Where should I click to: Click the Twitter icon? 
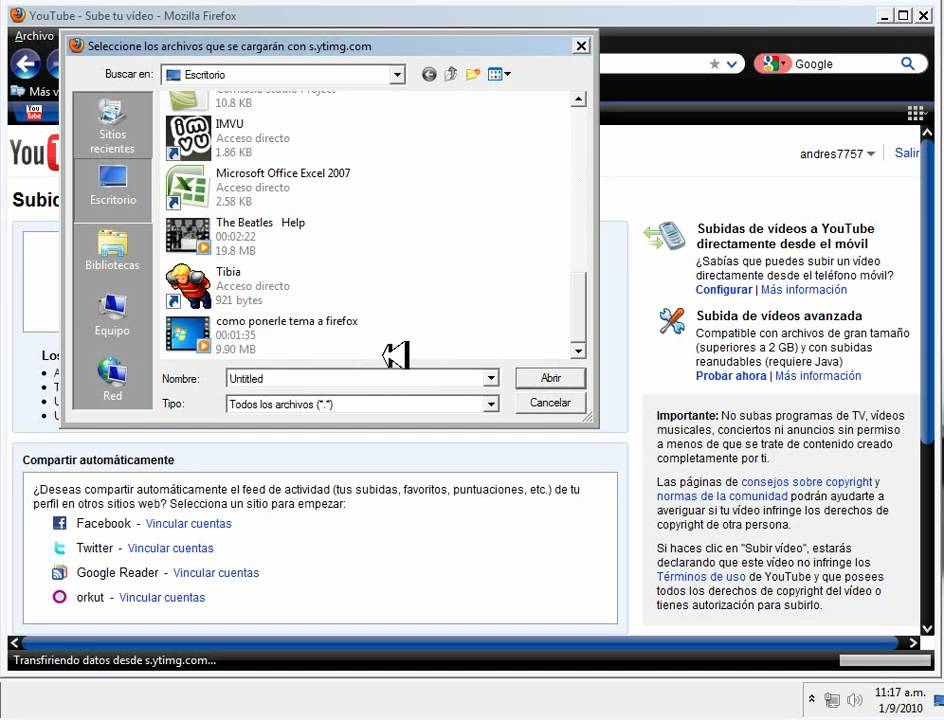tap(60, 548)
